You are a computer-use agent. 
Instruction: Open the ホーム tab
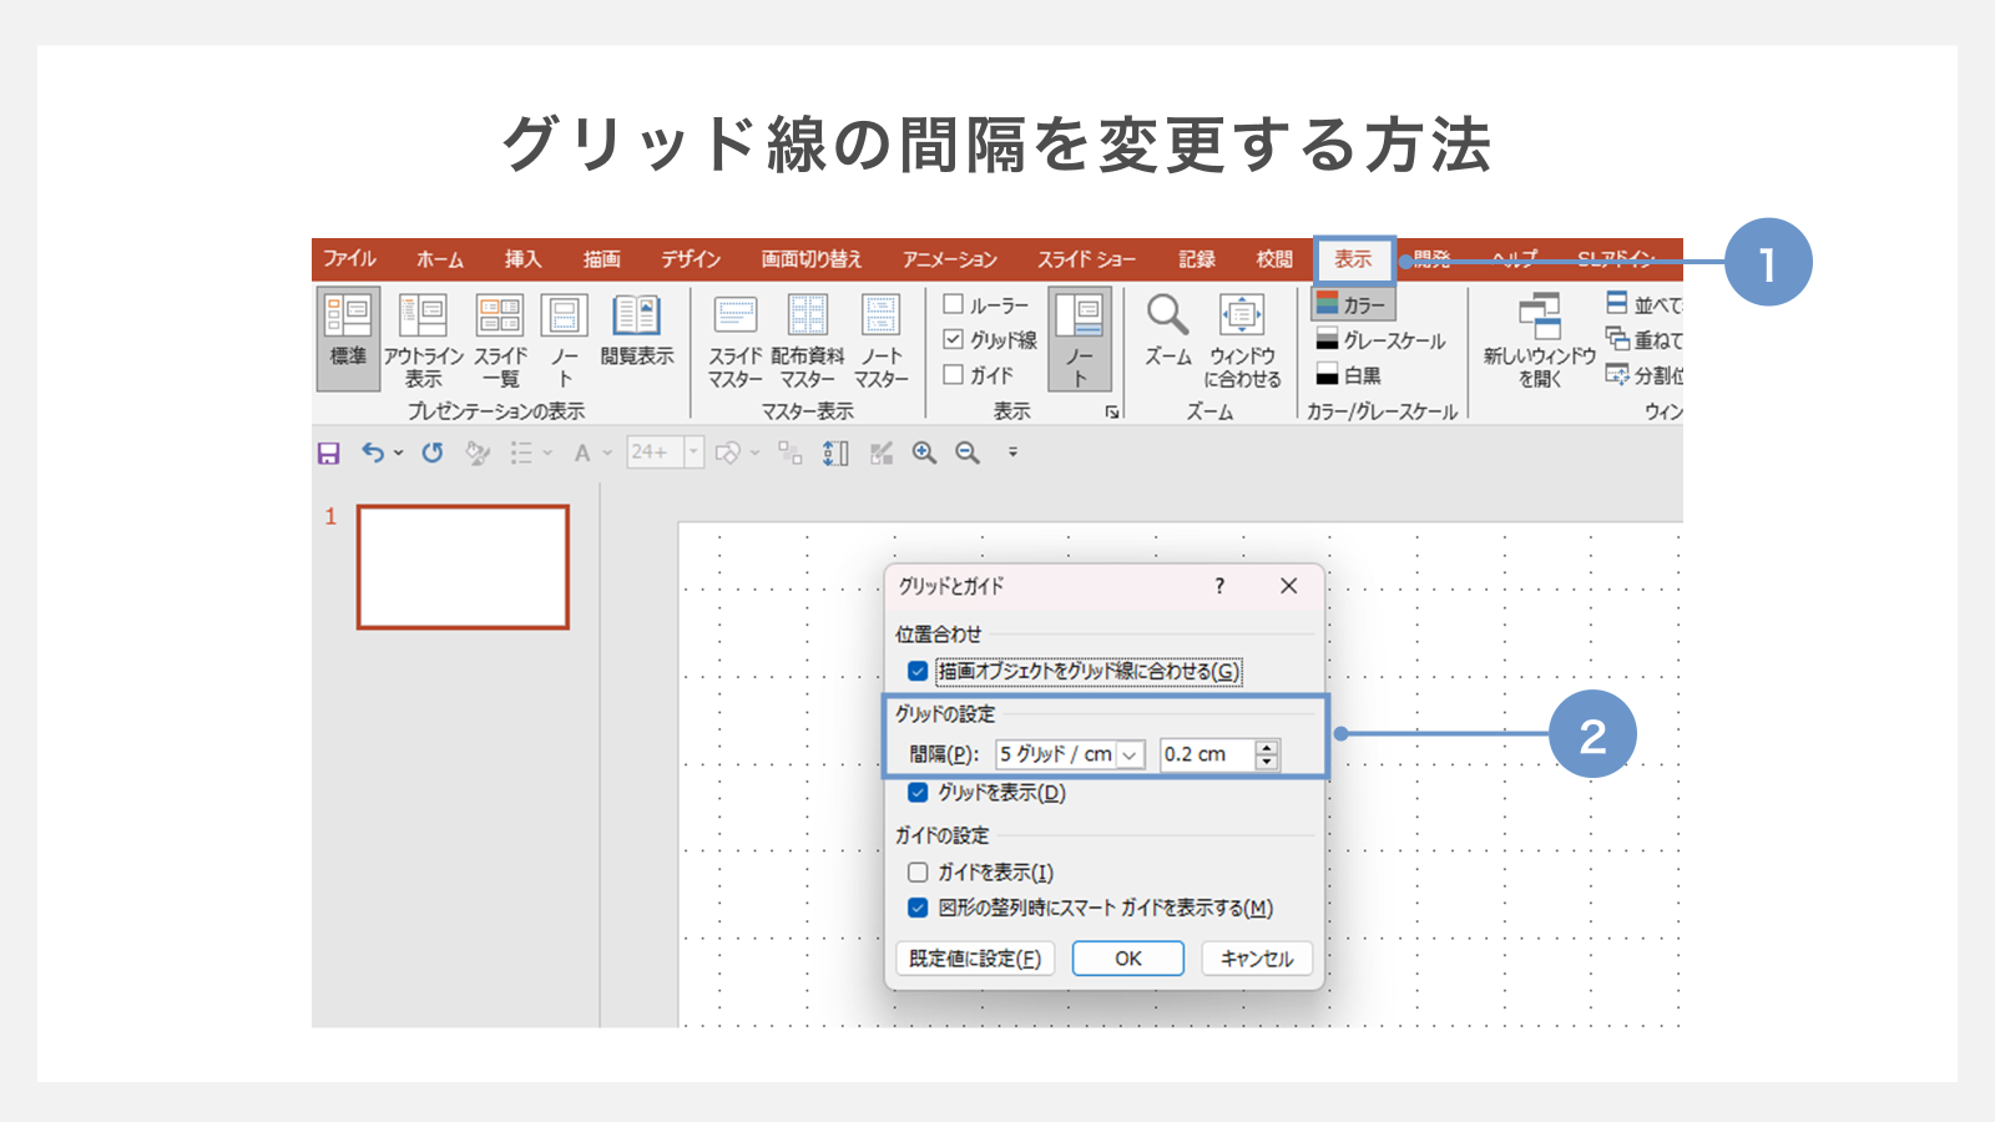point(440,259)
